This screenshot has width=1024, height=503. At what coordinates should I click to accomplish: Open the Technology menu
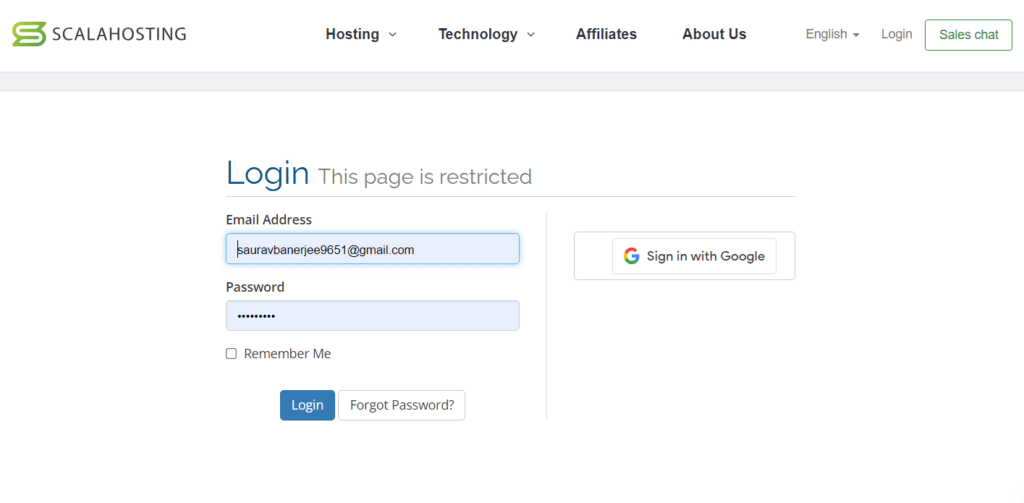478,34
